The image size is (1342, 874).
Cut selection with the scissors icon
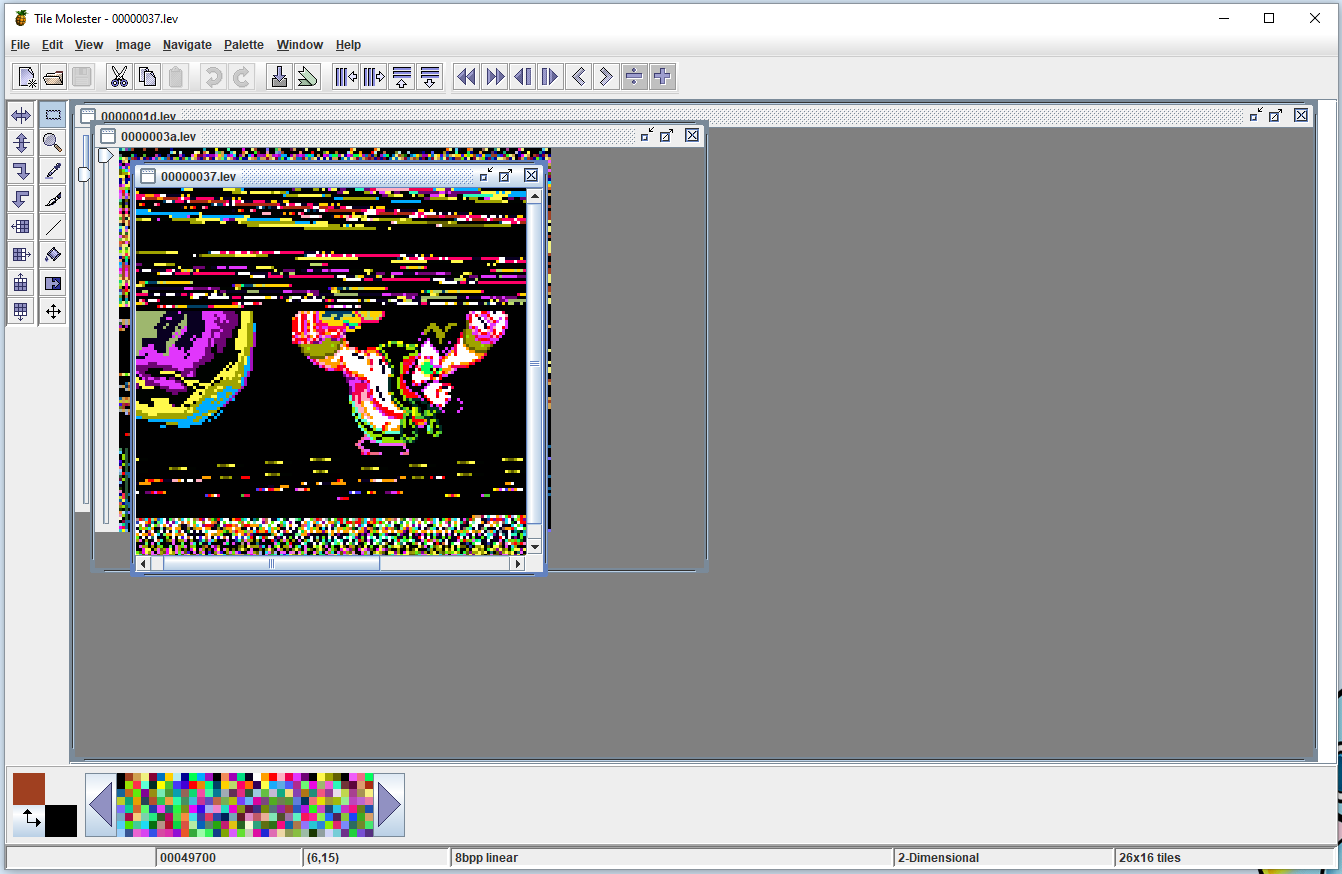119,77
